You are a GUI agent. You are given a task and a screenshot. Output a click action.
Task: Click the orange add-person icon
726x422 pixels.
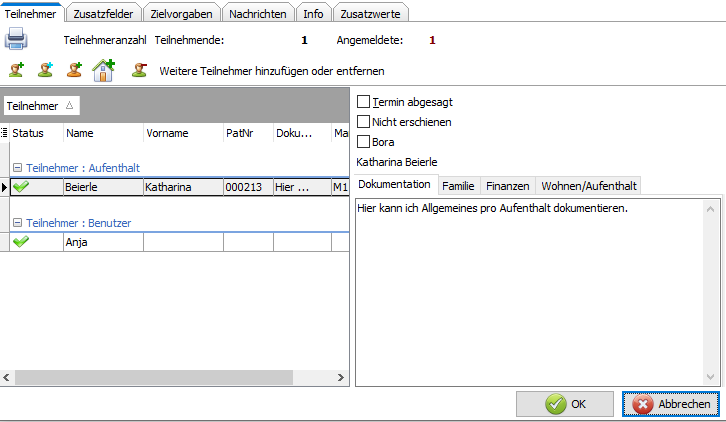coord(75,70)
